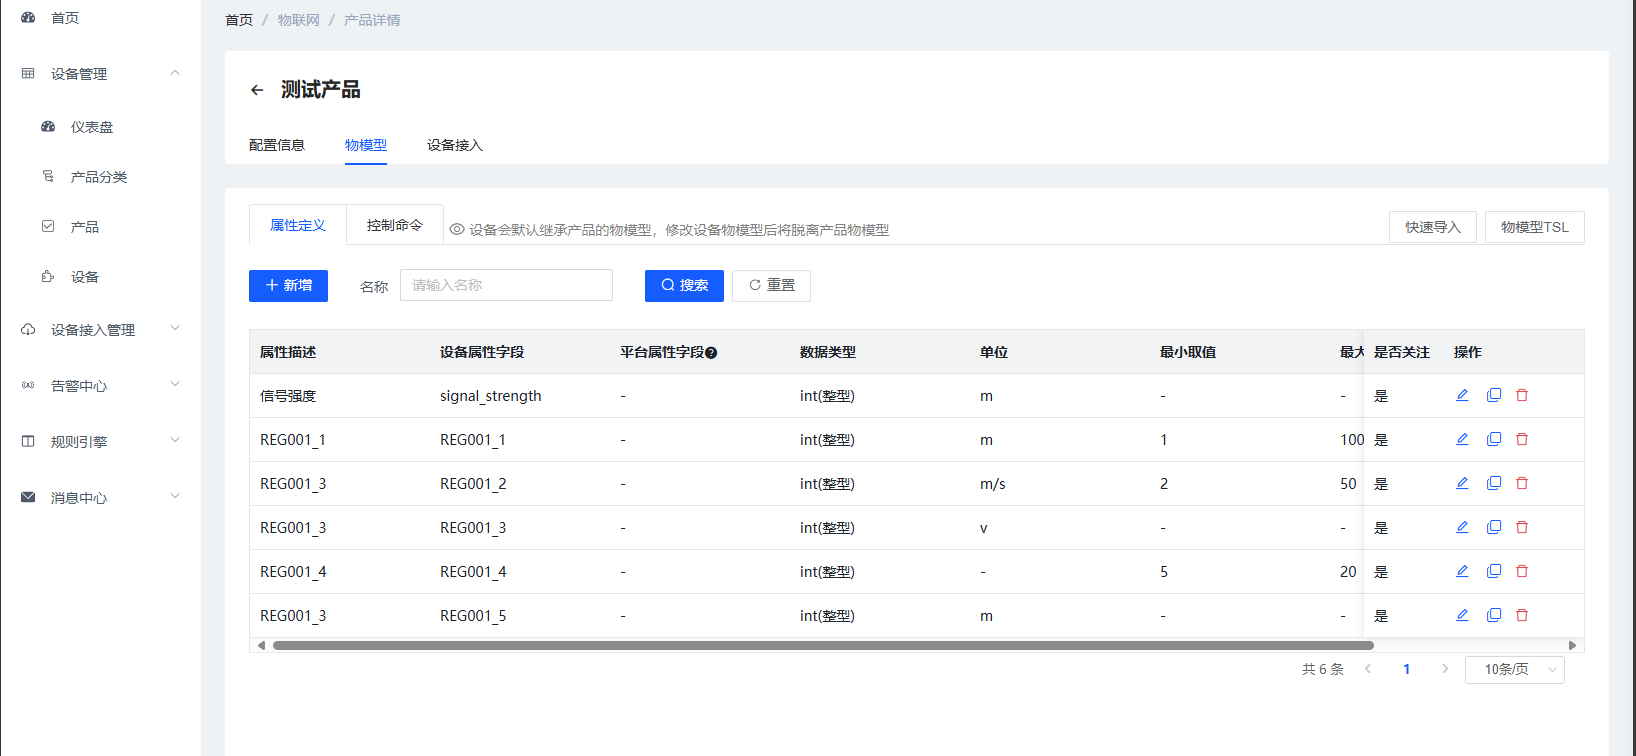Click the scrollbar right arrow under the table
The height and width of the screenshot is (756, 1636).
tap(1572, 645)
